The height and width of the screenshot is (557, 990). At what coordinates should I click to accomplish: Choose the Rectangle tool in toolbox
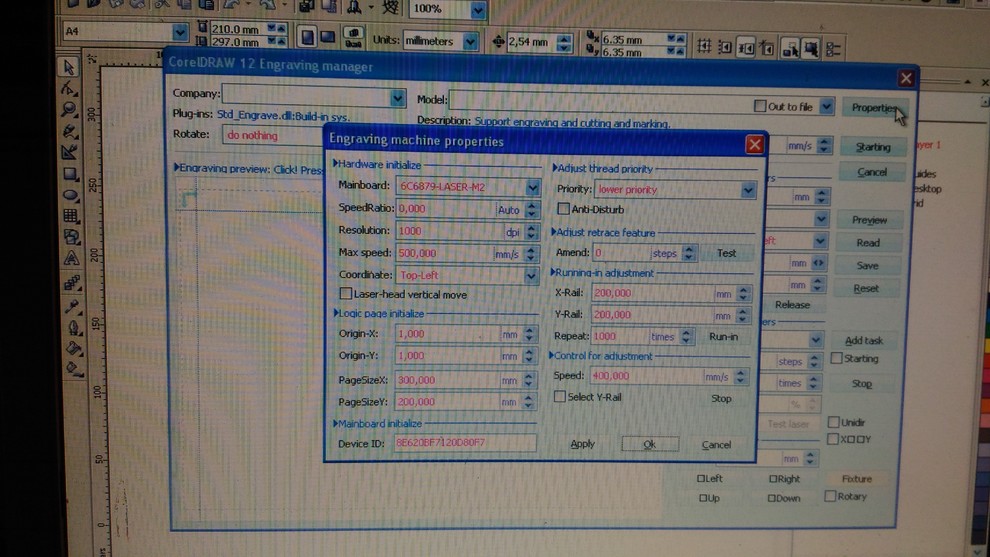(71, 173)
